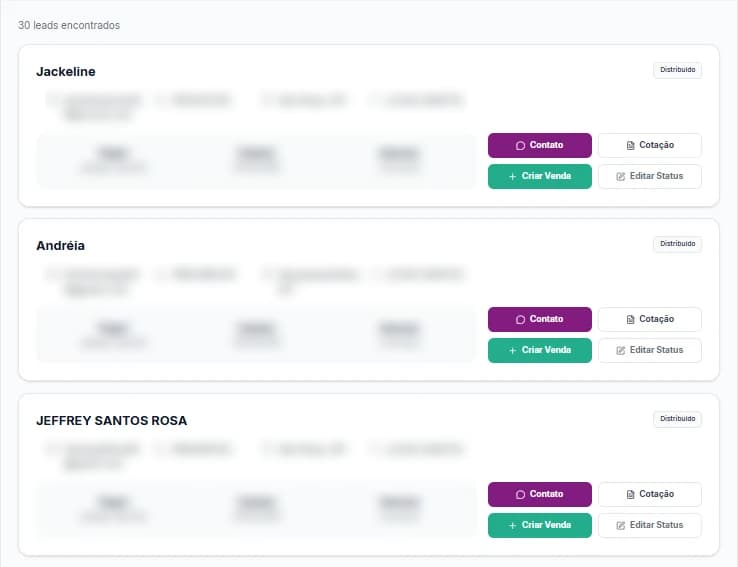Create a sale for Jackeline
738x567 pixels.
540,176
